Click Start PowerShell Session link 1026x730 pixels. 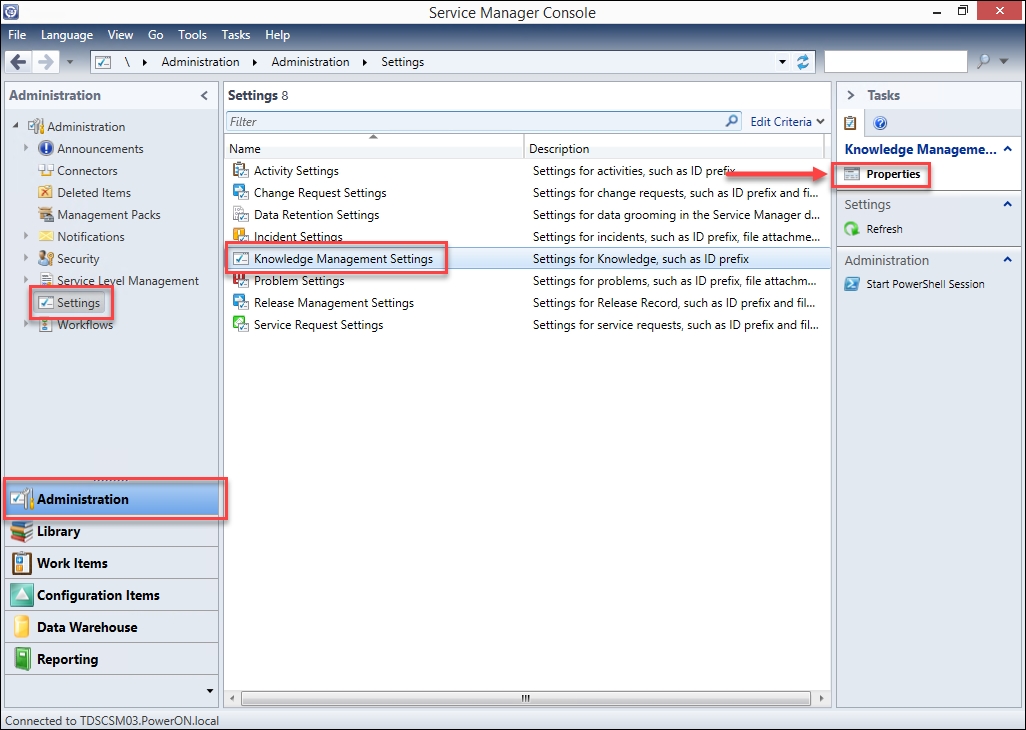(x=925, y=284)
